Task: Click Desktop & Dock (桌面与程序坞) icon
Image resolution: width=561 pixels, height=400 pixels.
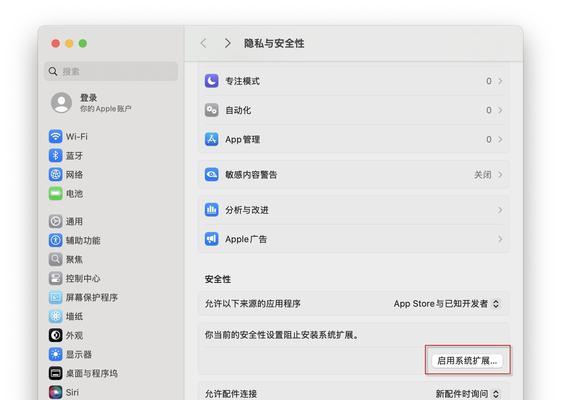Action: [55, 374]
